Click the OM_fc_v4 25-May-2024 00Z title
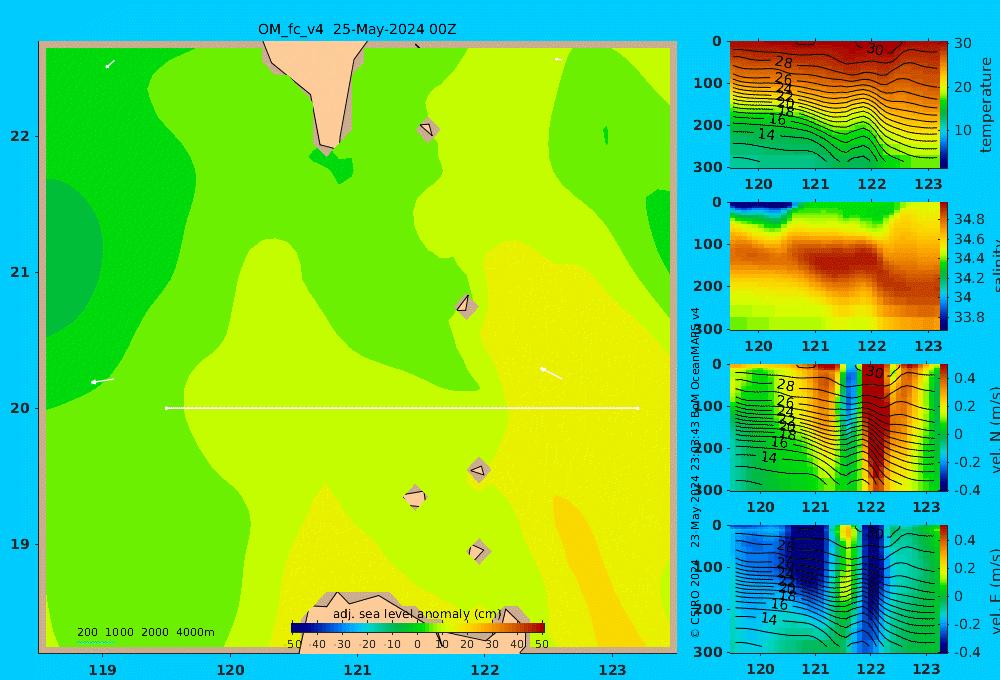The width and height of the screenshot is (1000, 680). [x=357, y=29]
